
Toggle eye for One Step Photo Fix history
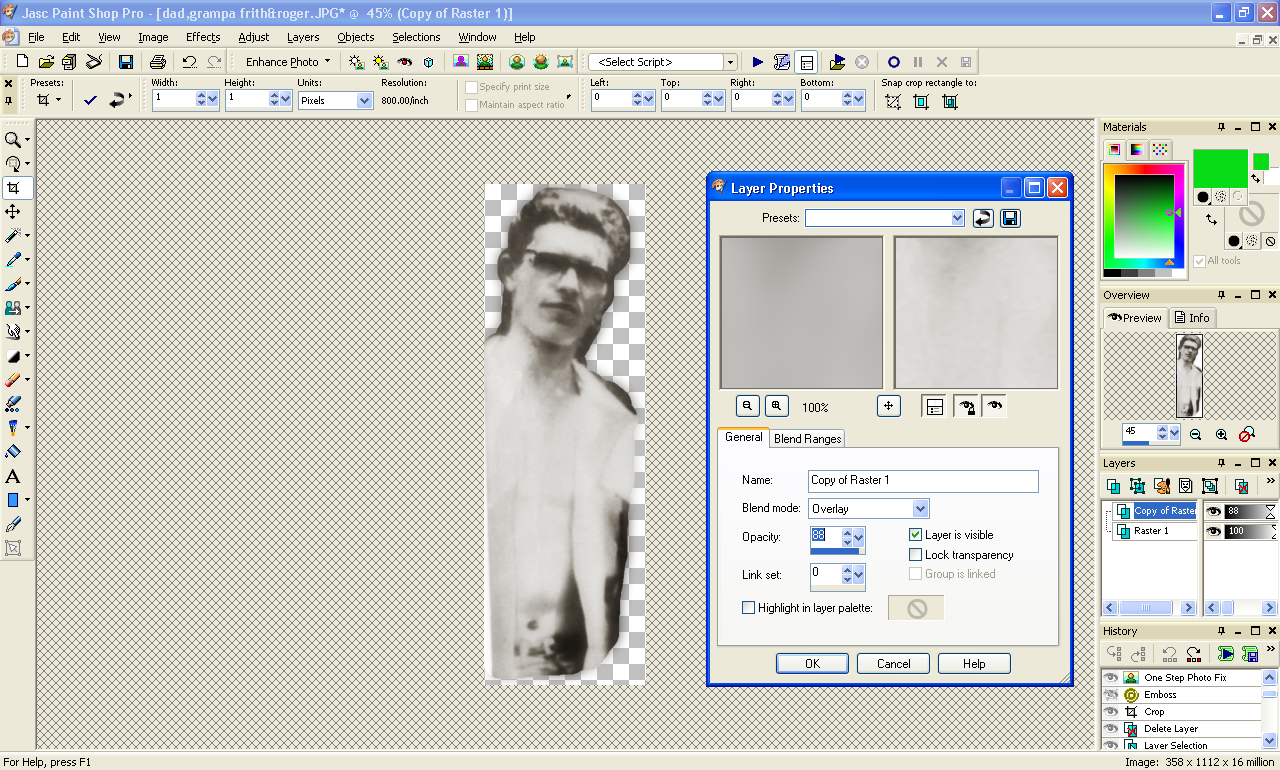pos(1110,678)
